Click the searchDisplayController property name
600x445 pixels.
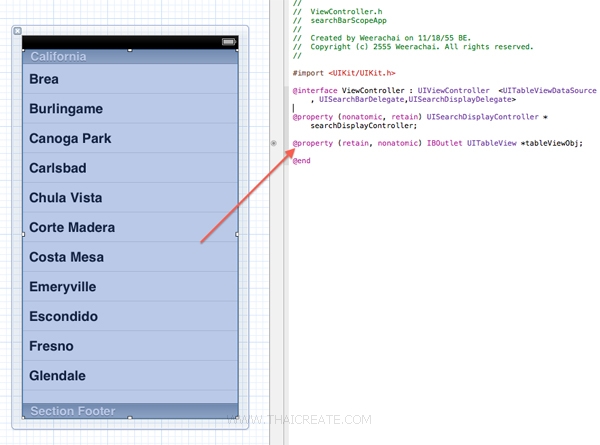364,126
